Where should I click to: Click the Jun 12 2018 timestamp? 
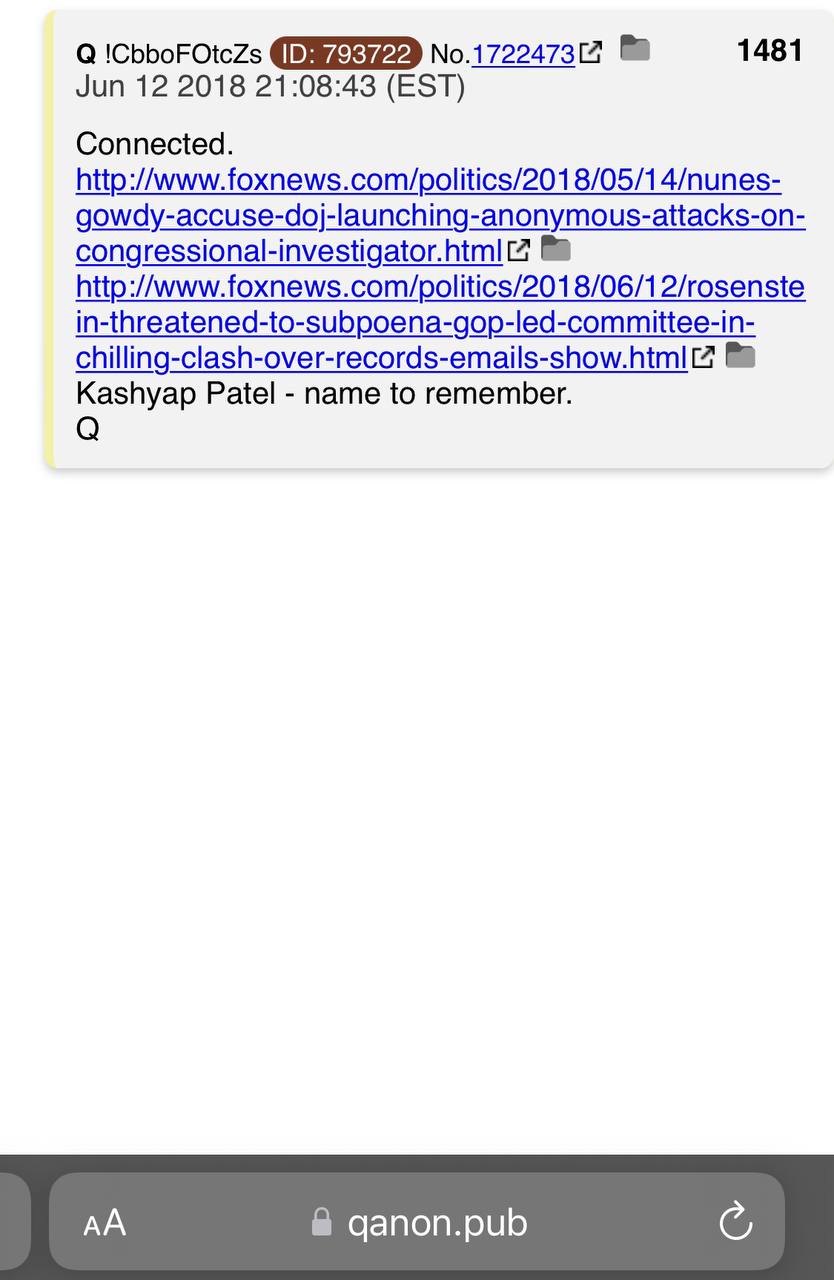270,87
